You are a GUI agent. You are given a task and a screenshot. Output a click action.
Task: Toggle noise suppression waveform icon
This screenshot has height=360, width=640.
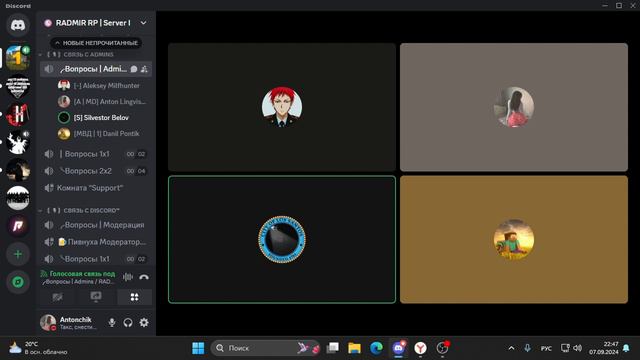pyautogui.click(x=128, y=277)
